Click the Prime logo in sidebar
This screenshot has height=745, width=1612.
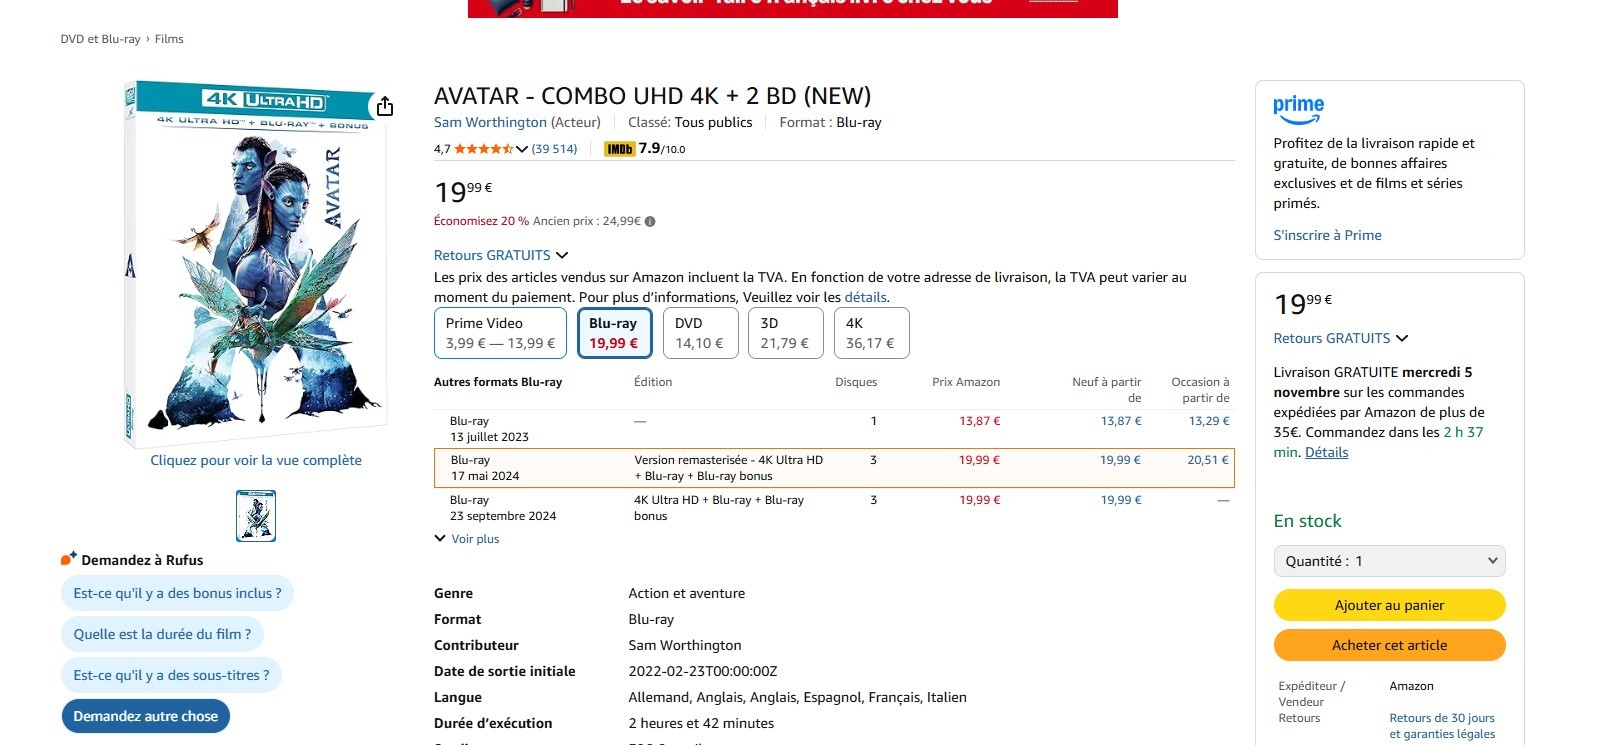pos(1298,108)
